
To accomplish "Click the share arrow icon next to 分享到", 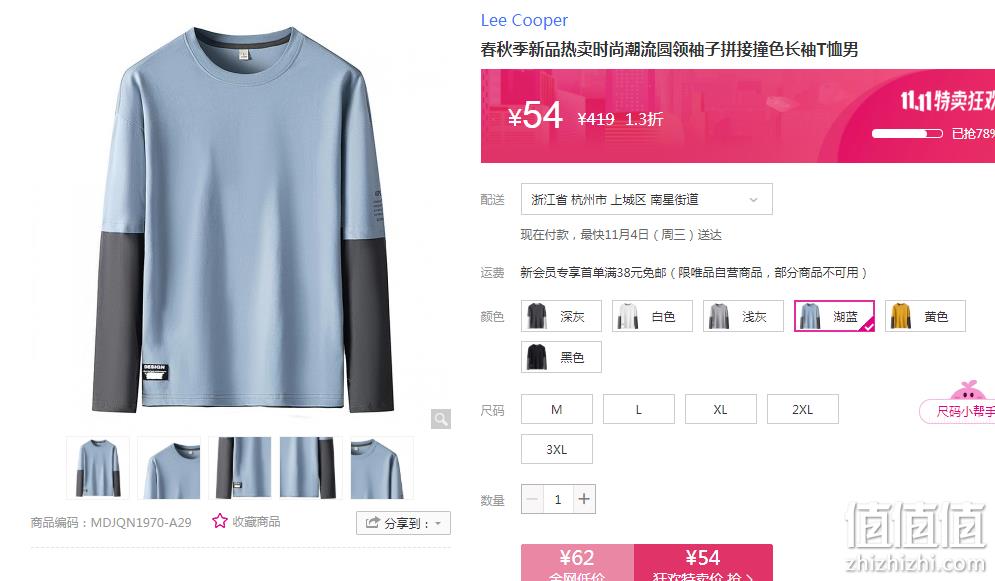I will coord(372,523).
